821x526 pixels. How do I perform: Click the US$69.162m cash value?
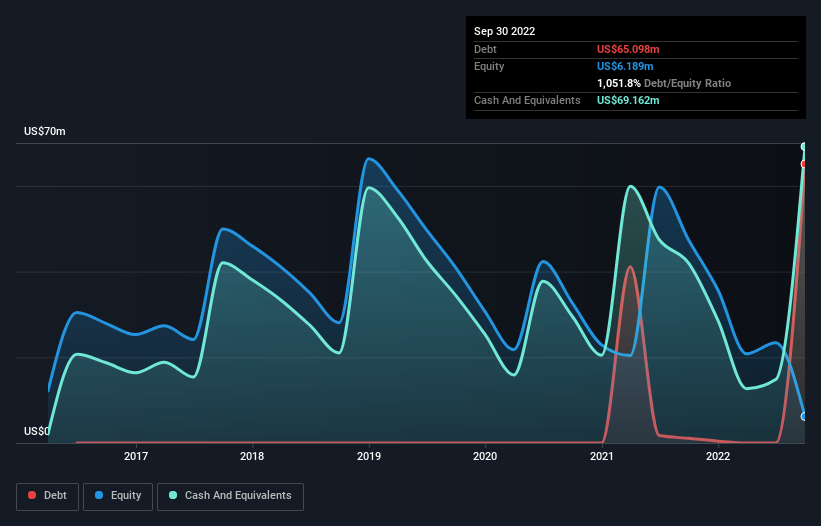[628, 100]
